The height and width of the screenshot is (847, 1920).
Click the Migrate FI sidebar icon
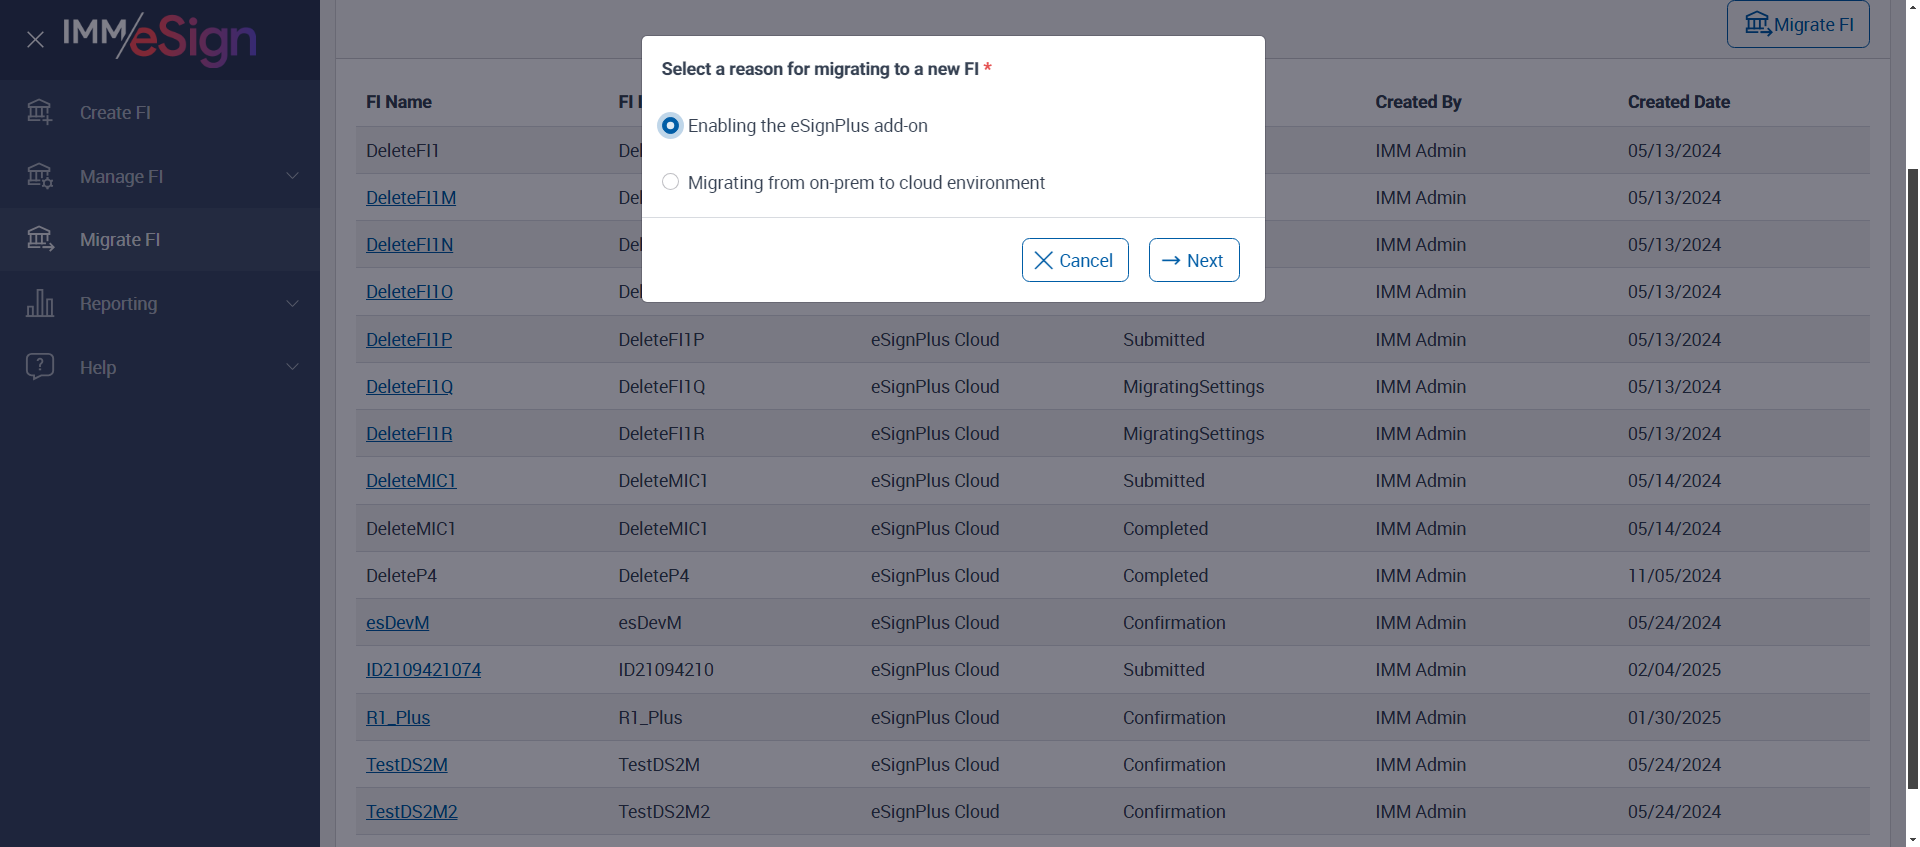point(40,239)
